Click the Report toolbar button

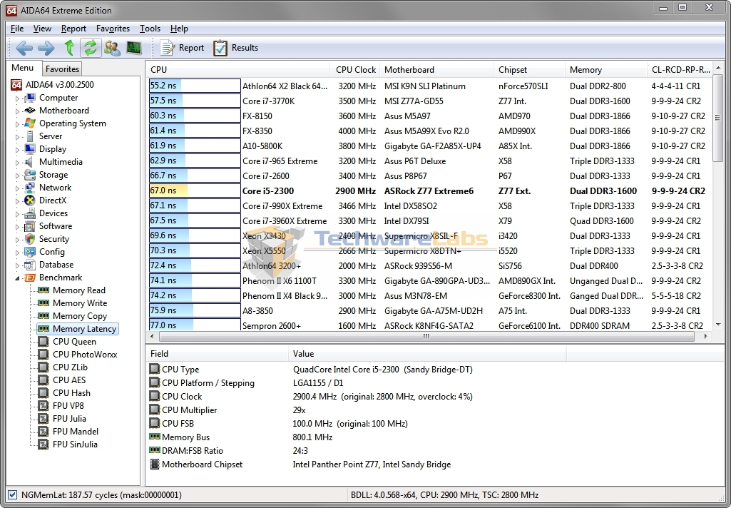click(182, 48)
